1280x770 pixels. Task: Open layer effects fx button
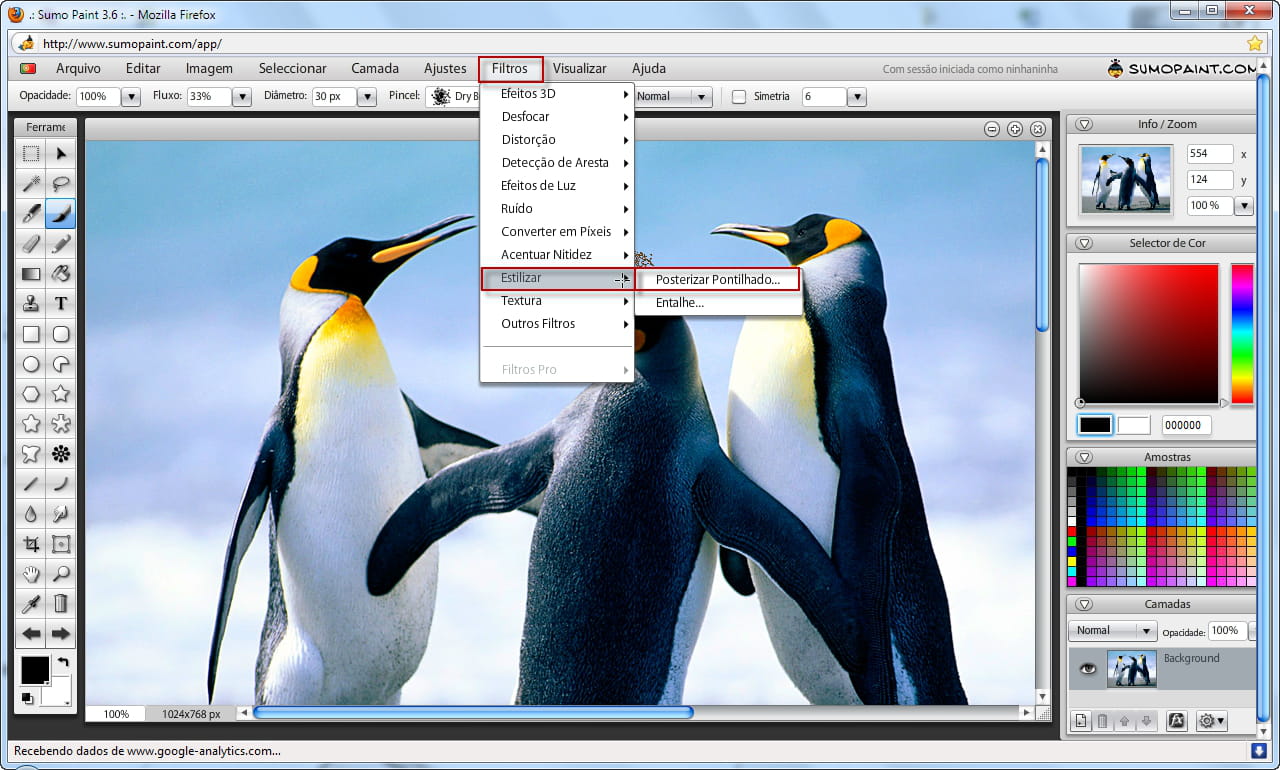click(x=1177, y=720)
